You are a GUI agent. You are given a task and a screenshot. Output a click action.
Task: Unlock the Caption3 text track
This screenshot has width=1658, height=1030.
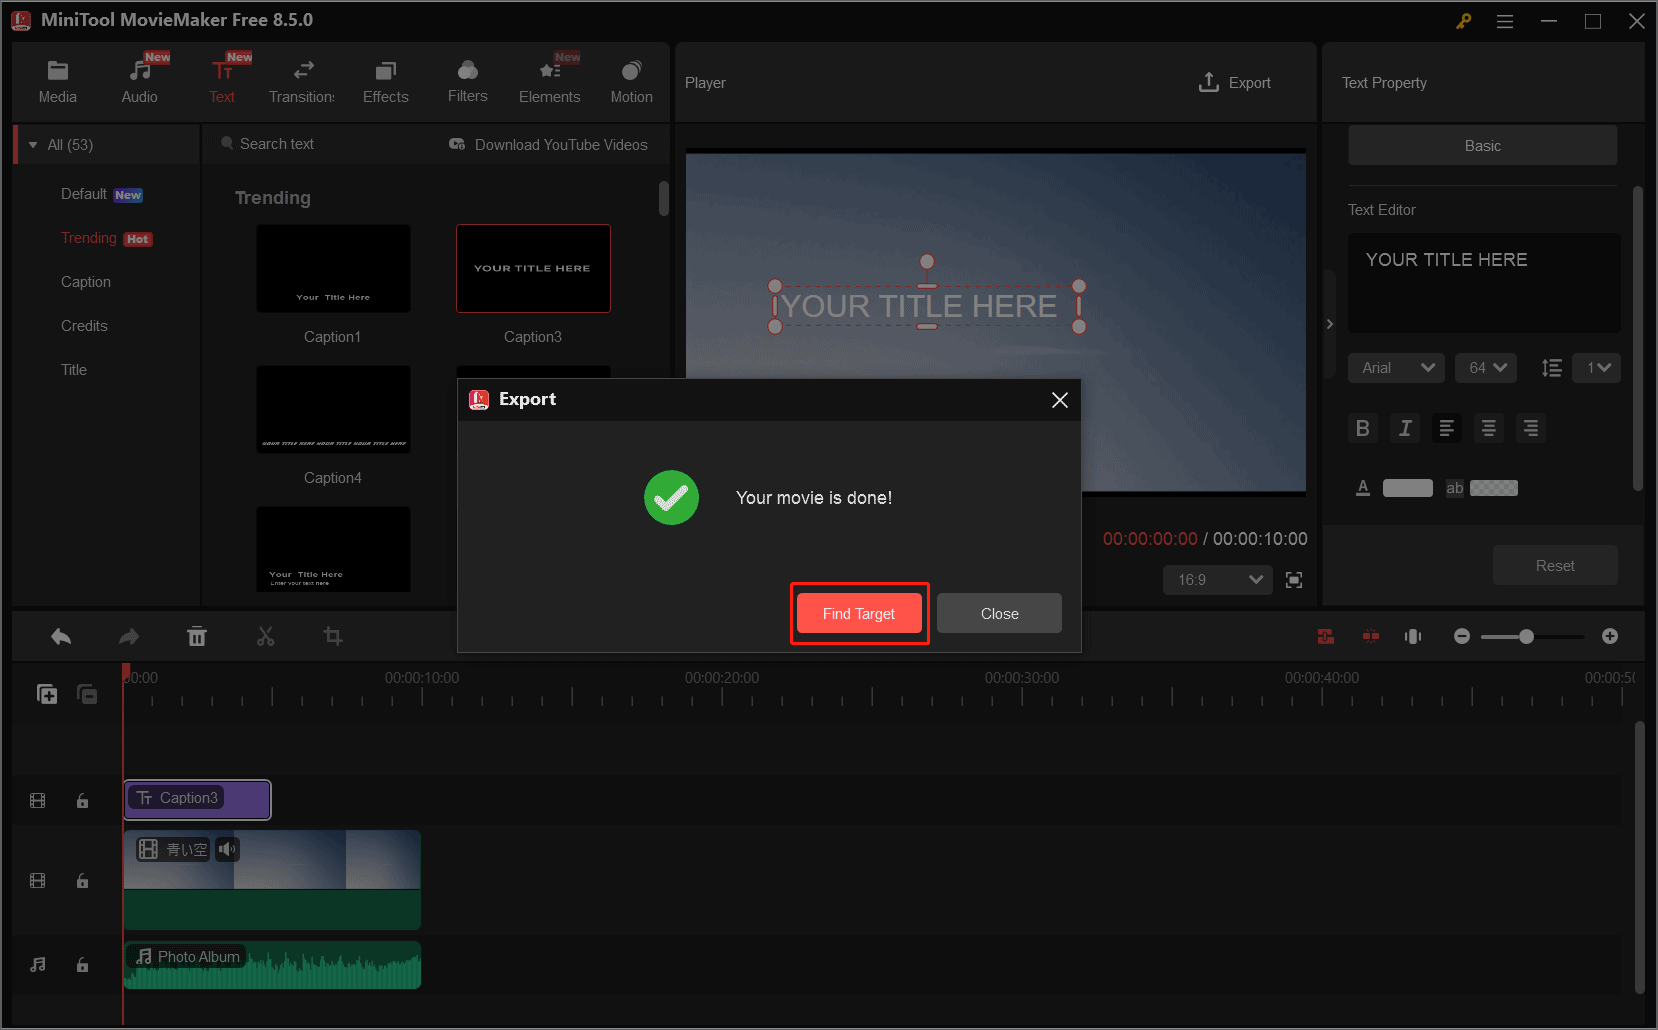point(82,800)
